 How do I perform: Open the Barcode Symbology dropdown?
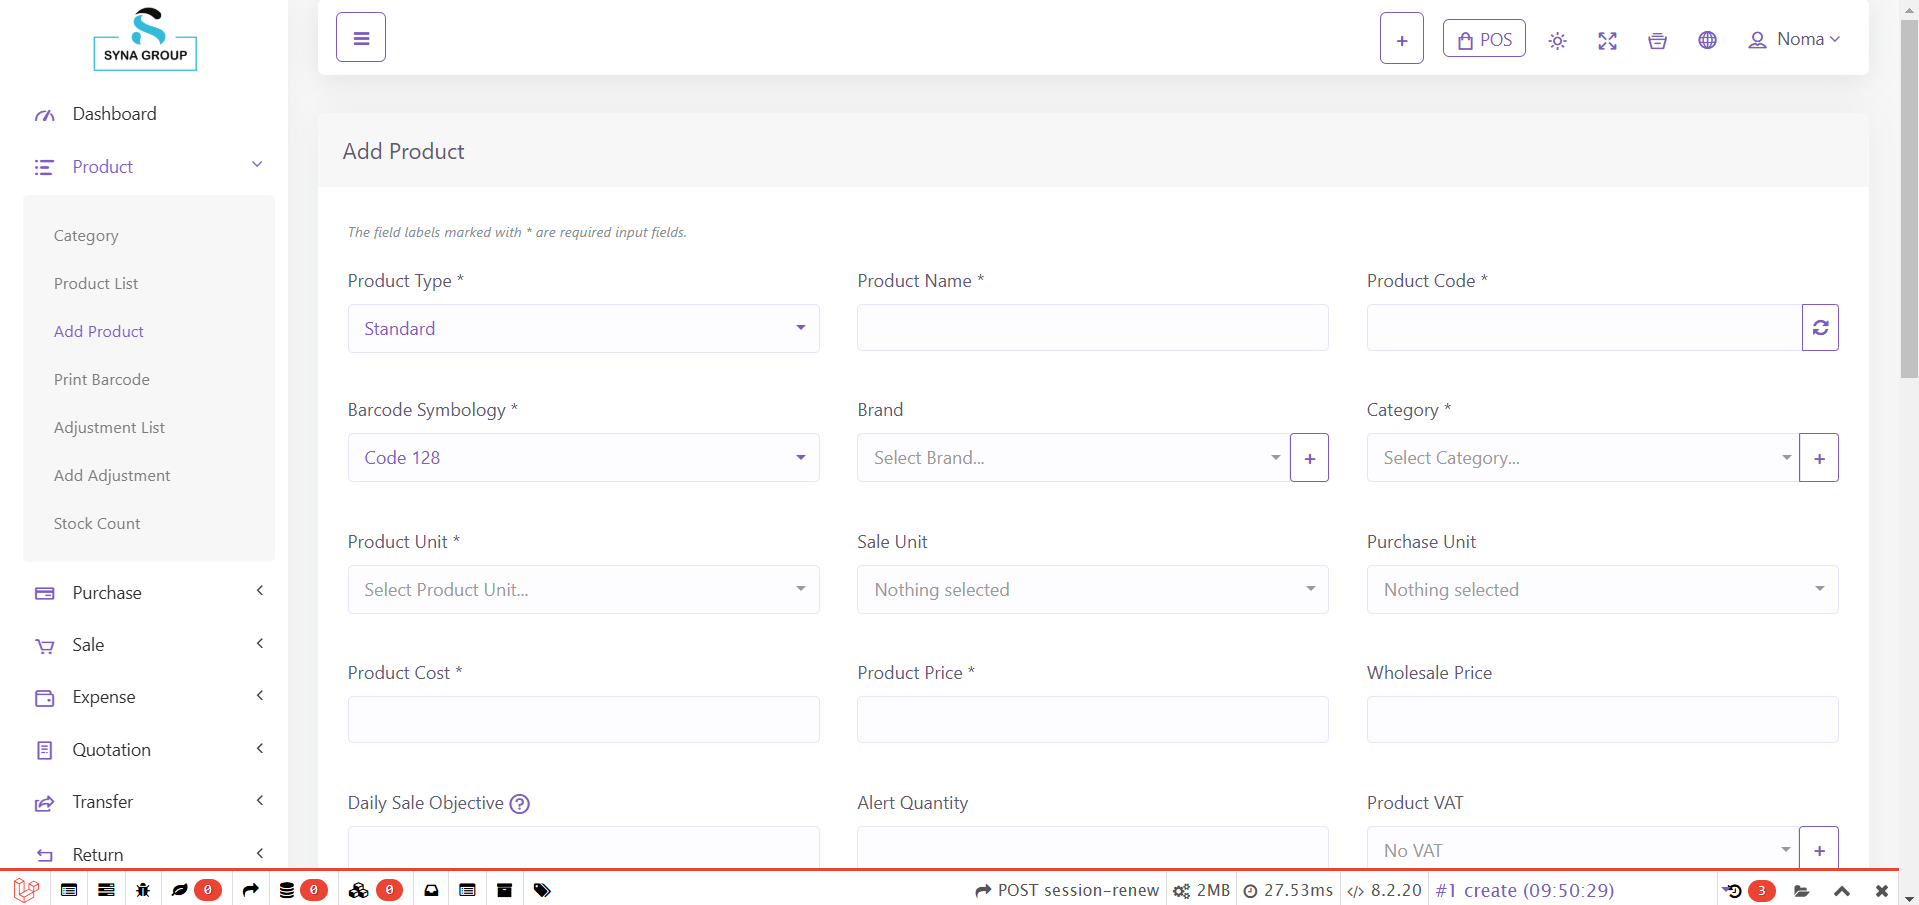point(583,457)
